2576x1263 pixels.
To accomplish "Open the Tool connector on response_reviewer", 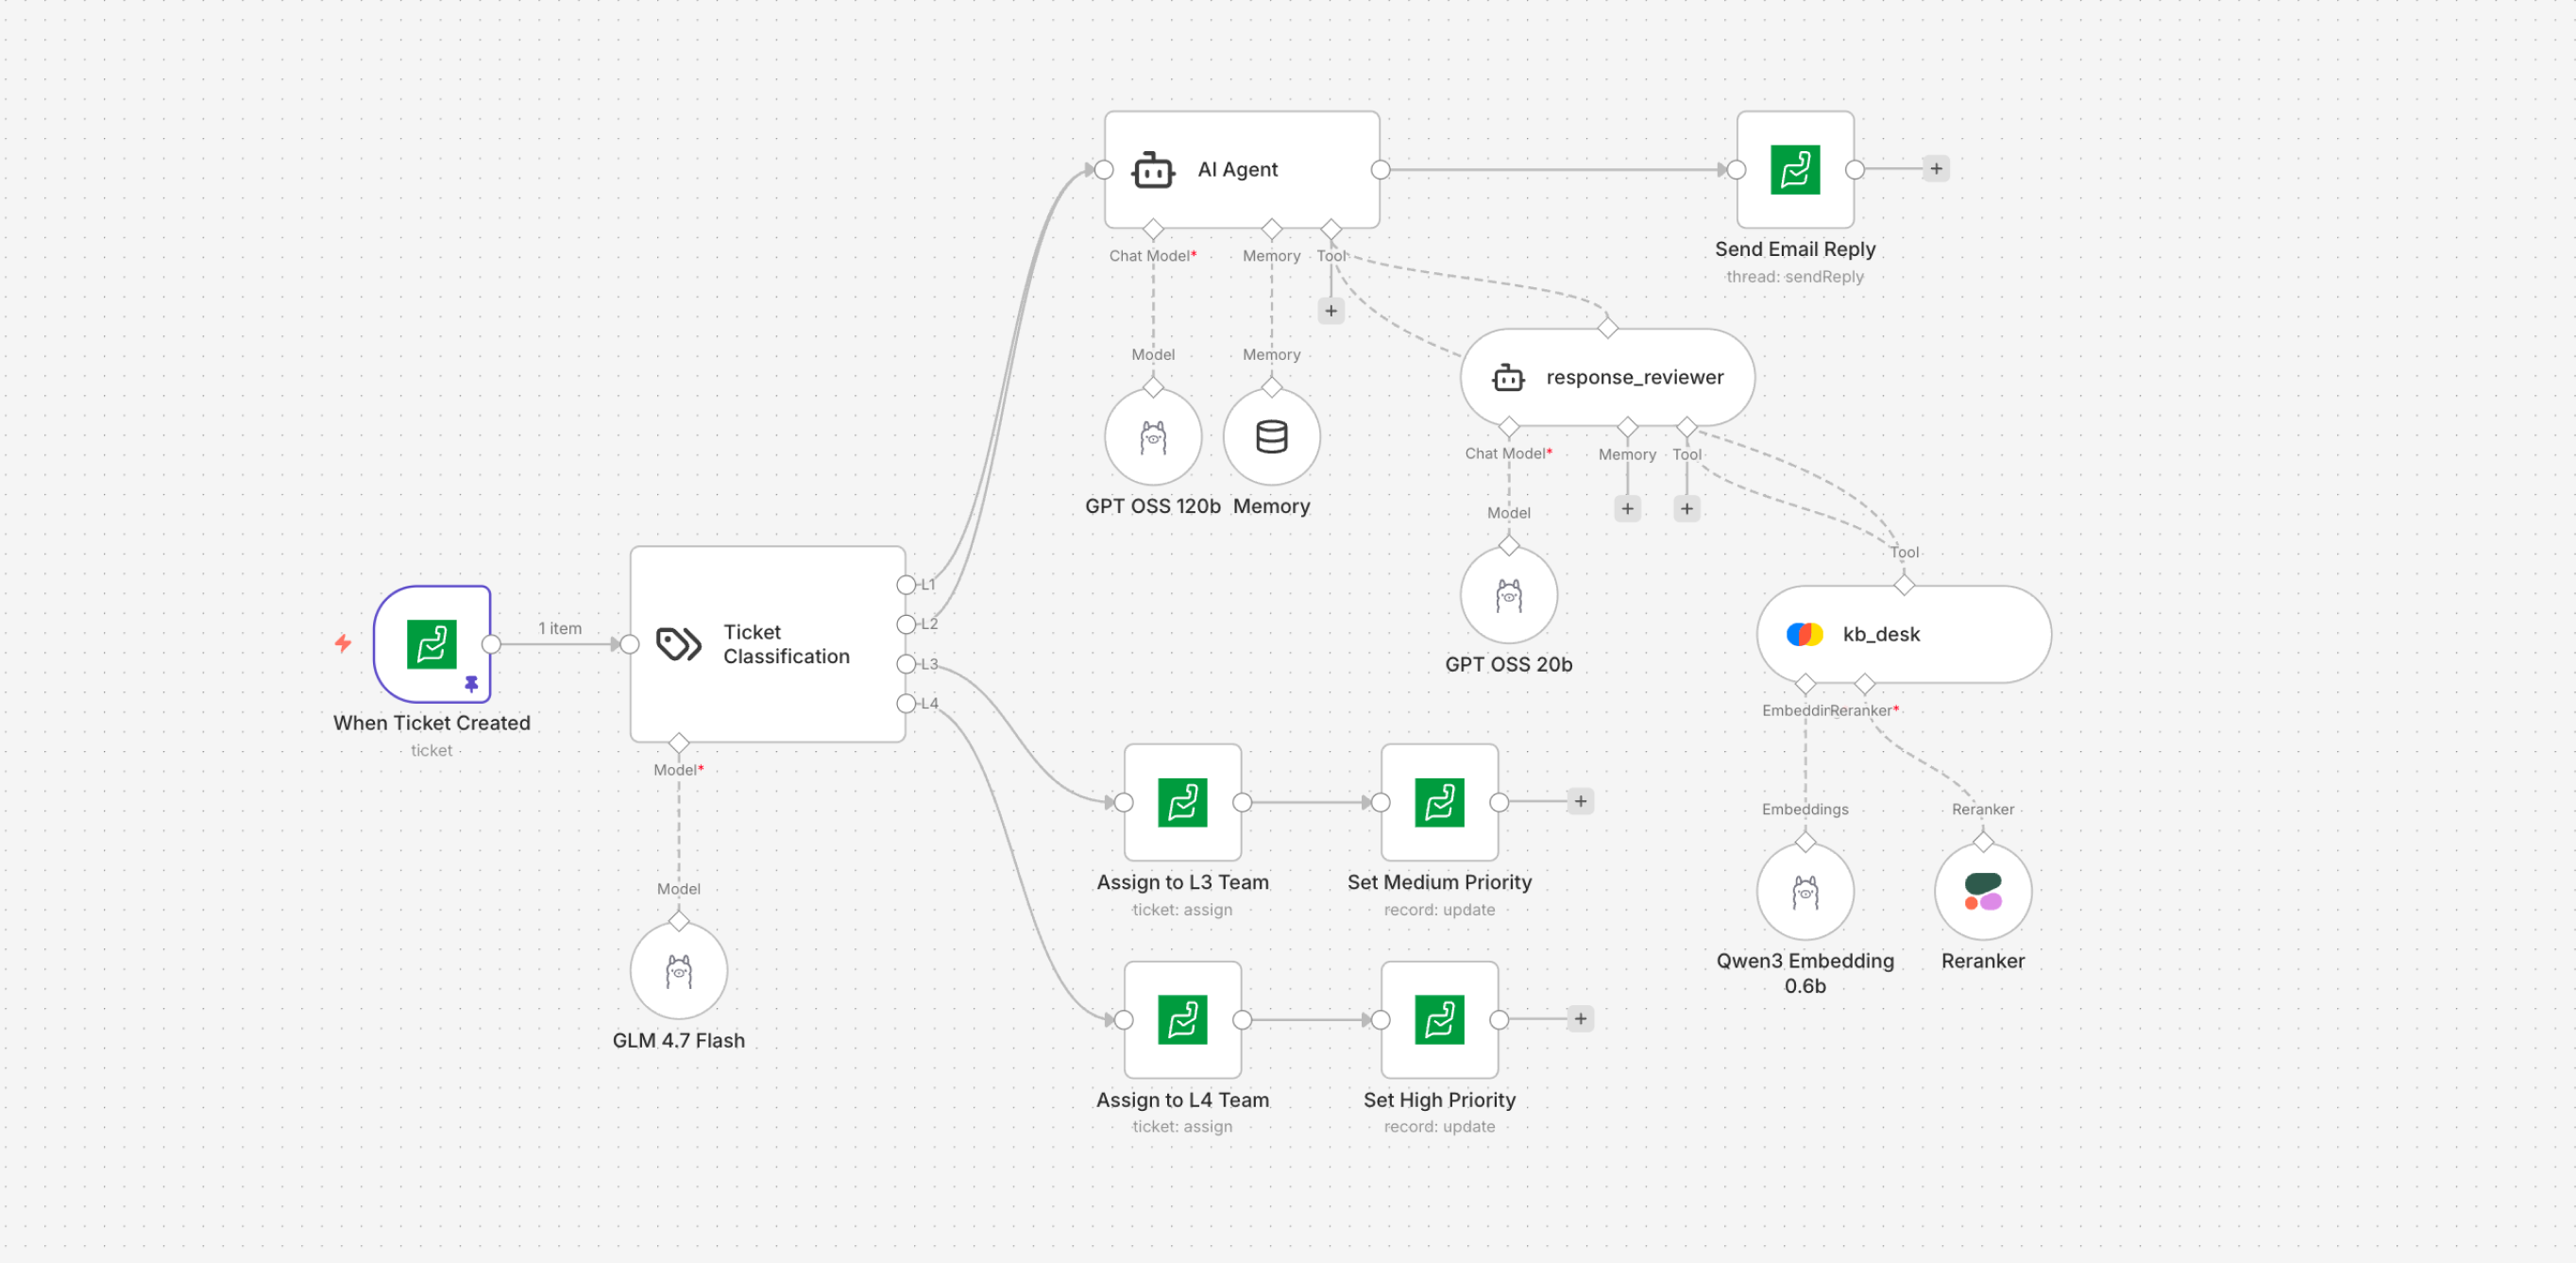I will coord(1687,427).
